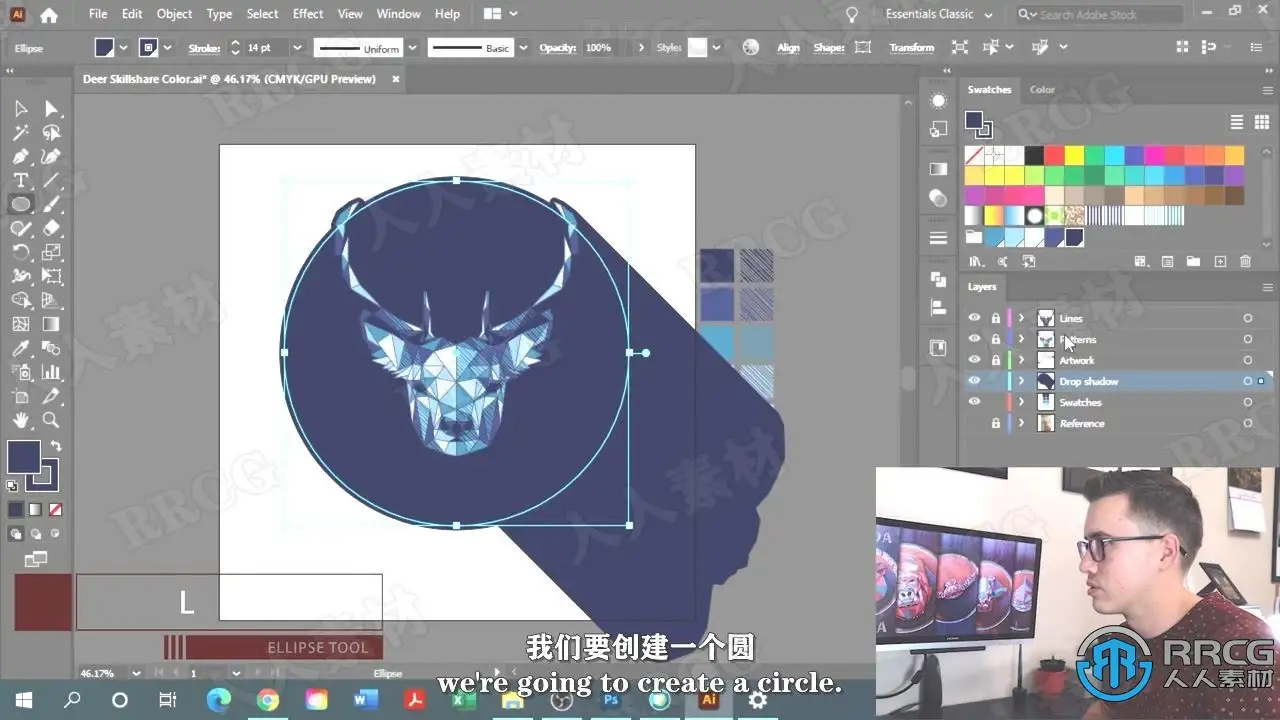
Task: Swap fill and stroke colors
Action: coord(56,446)
